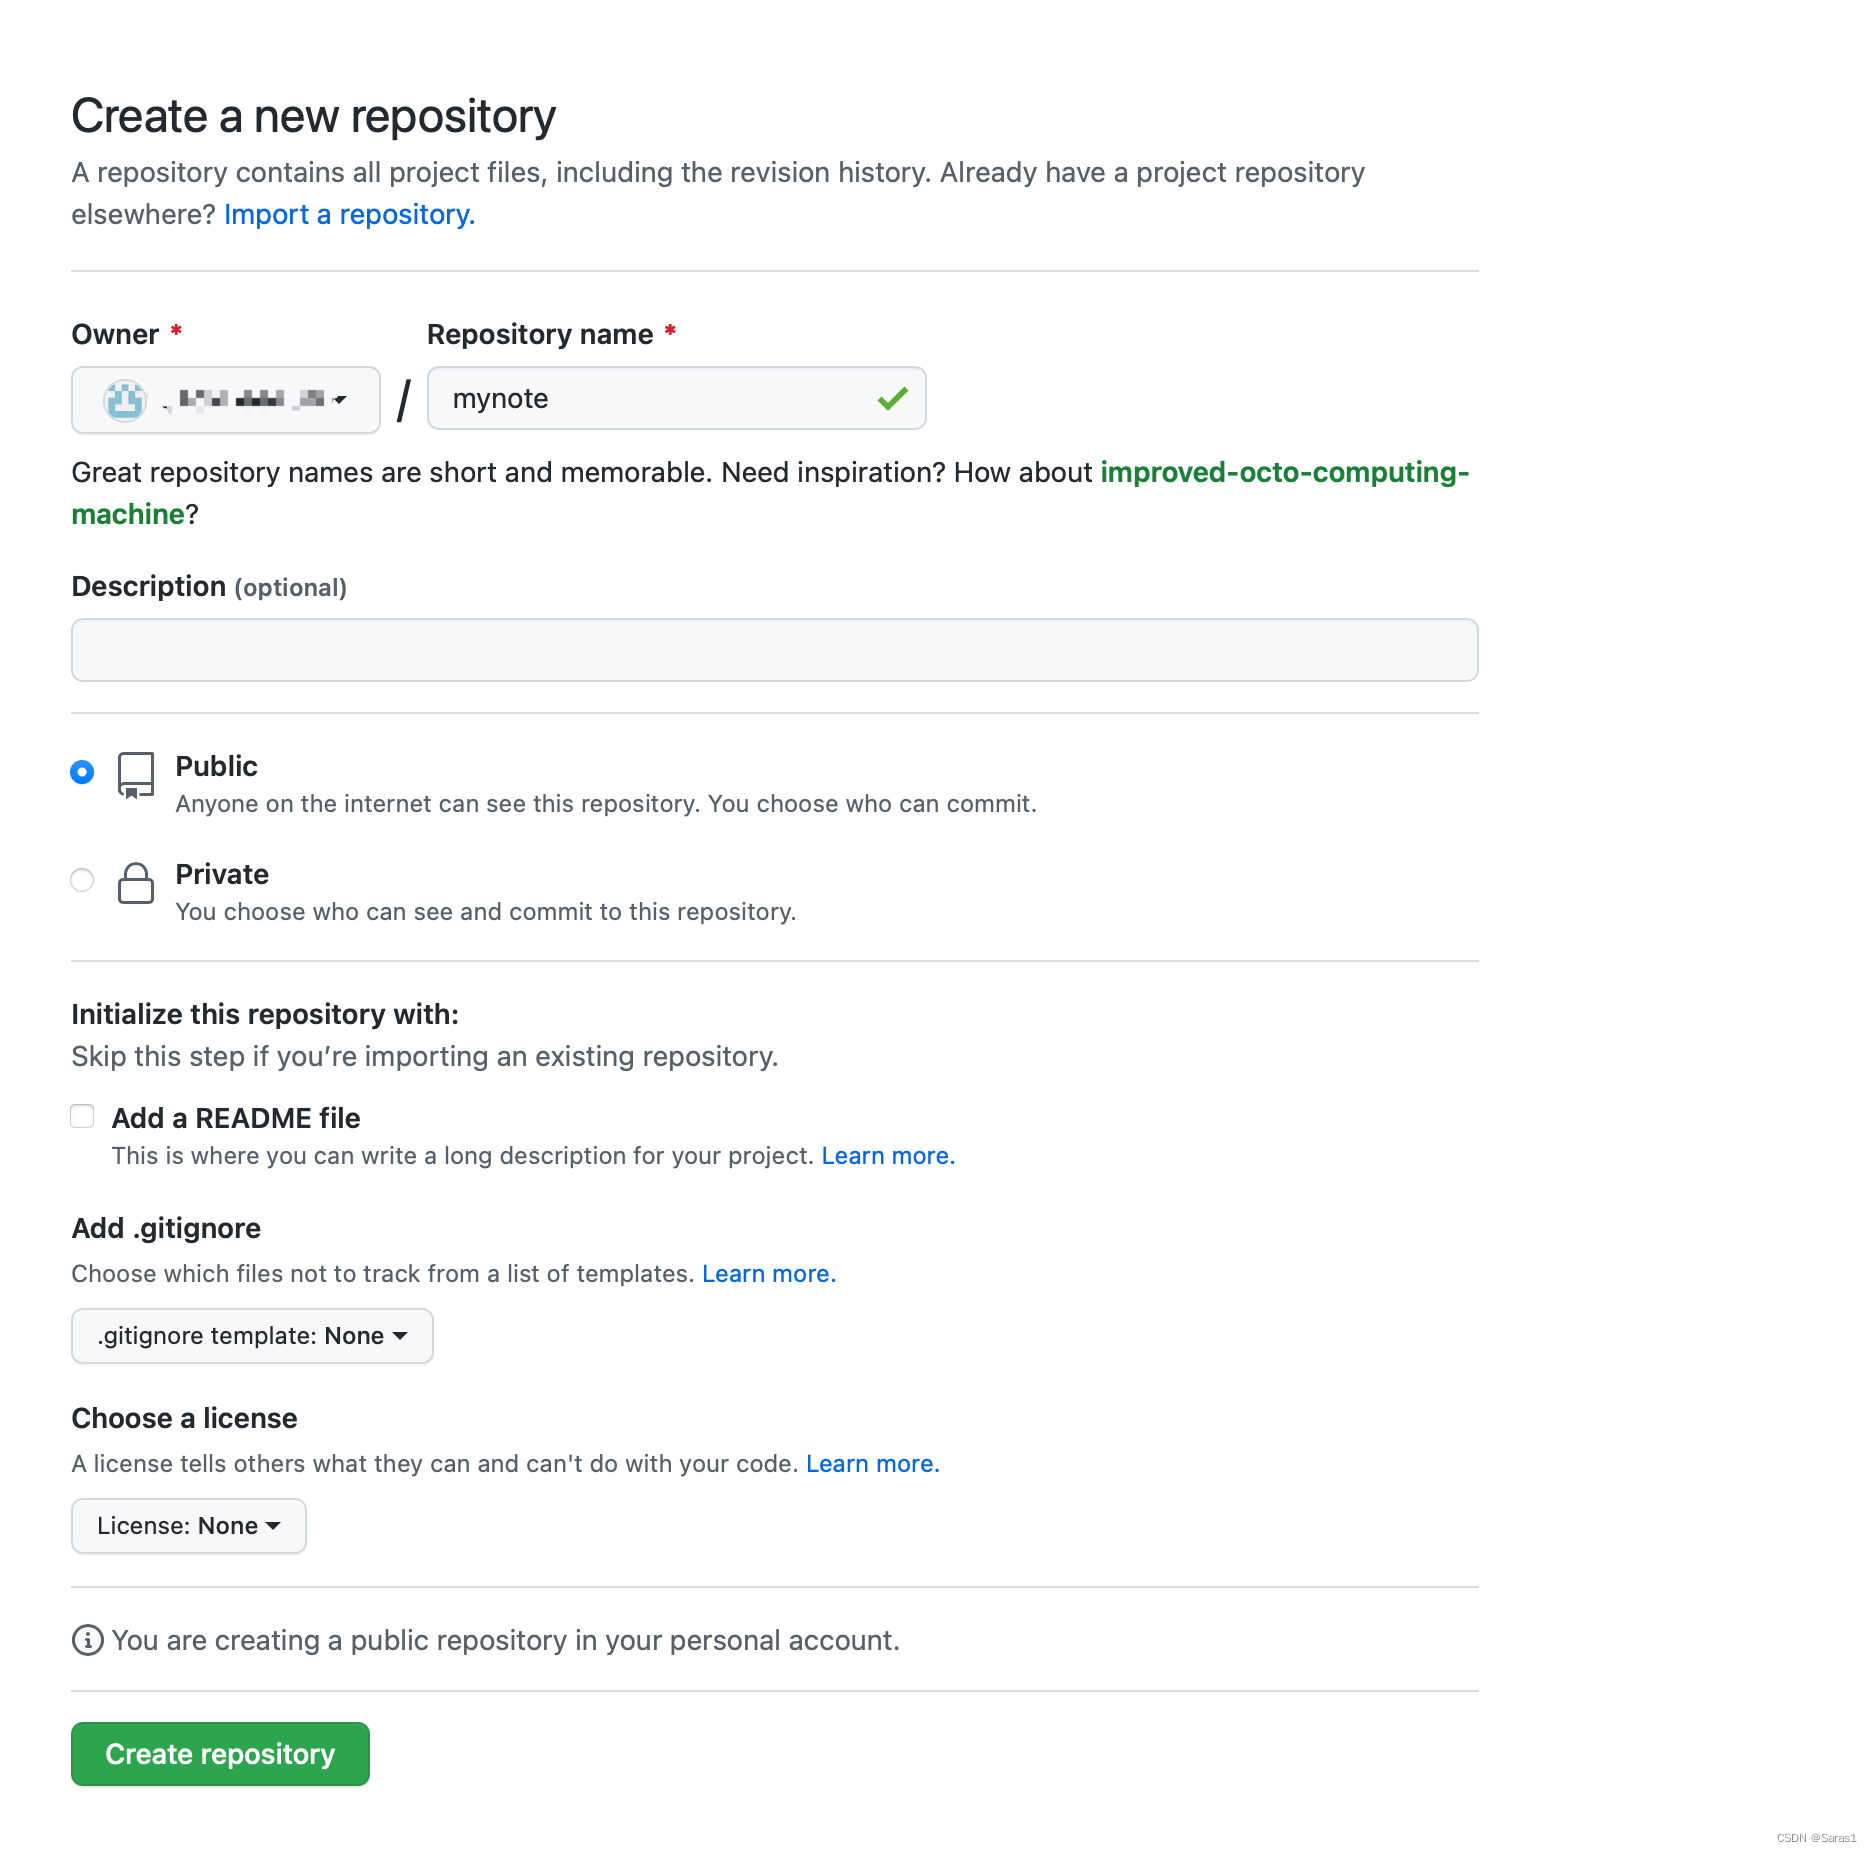Open Learn more about README files

pyautogui.click(x=886, y=1155)
